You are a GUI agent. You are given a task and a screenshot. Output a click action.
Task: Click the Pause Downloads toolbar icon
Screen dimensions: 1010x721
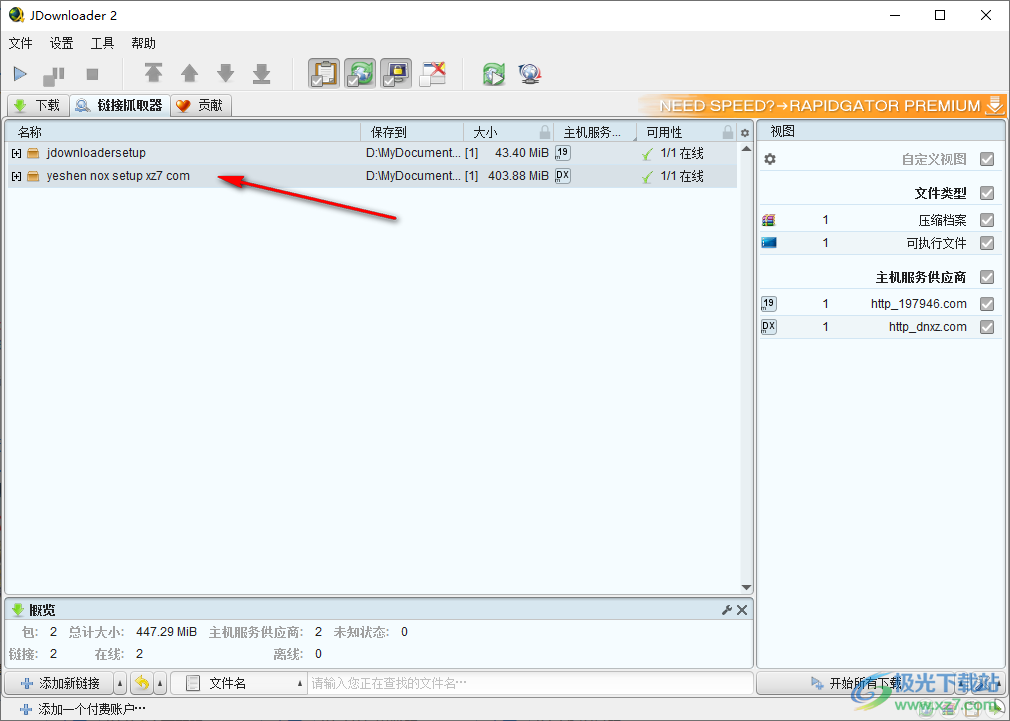click(53, 75)
